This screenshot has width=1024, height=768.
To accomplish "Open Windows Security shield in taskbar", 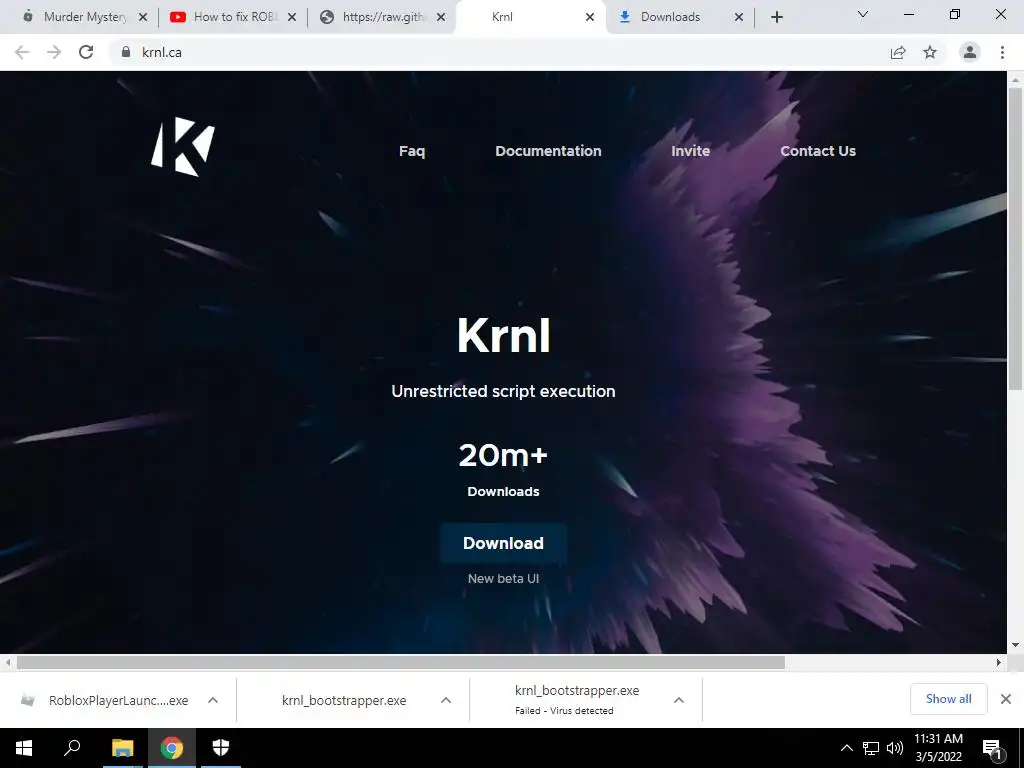I will [x=221, y=748].
